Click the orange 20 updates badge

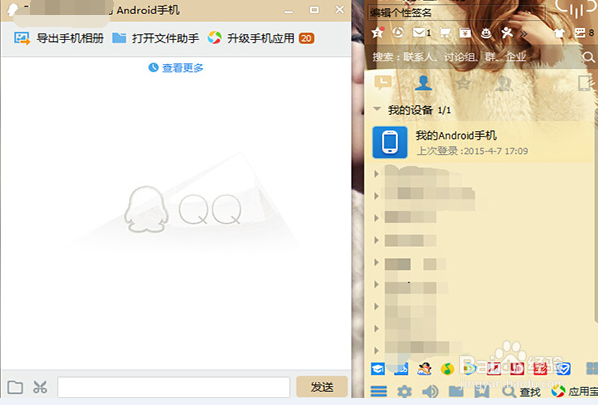[x=306, y=38]
